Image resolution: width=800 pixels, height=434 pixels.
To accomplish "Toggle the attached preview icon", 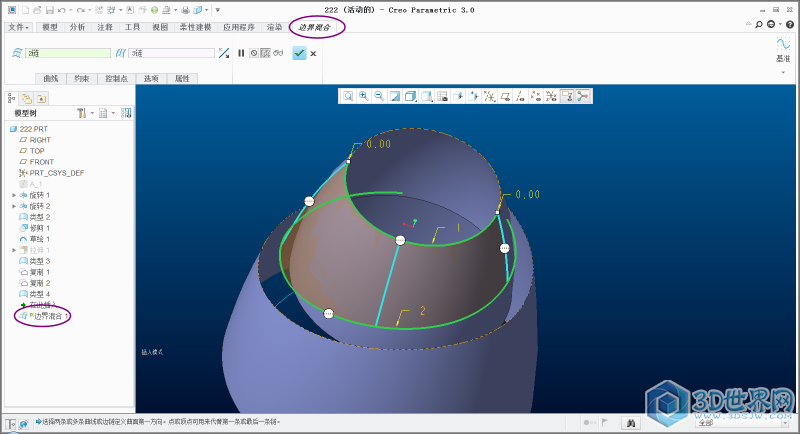I will tap(265, 53).
